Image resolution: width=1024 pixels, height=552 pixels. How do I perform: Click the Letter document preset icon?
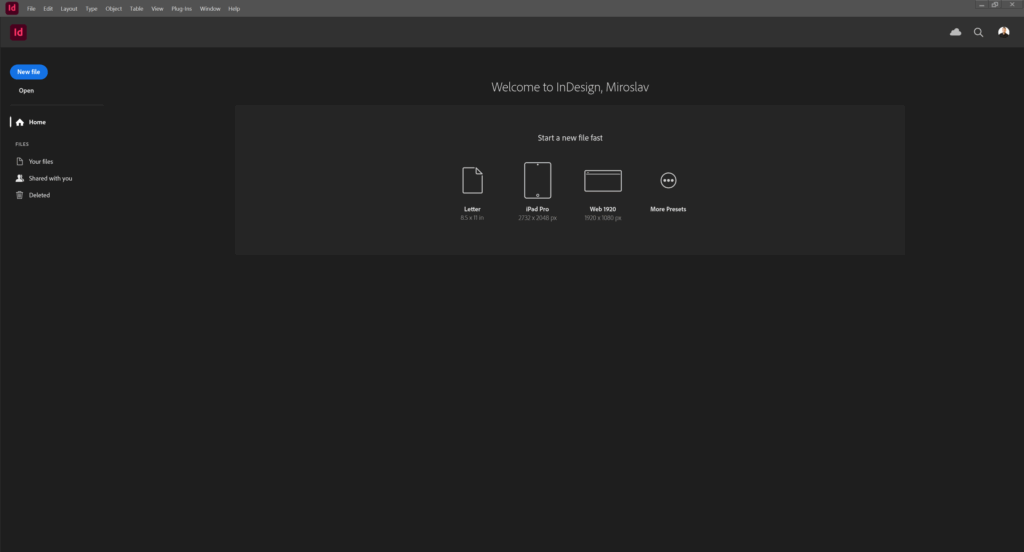pyautogui.click(x=472, y=180)
